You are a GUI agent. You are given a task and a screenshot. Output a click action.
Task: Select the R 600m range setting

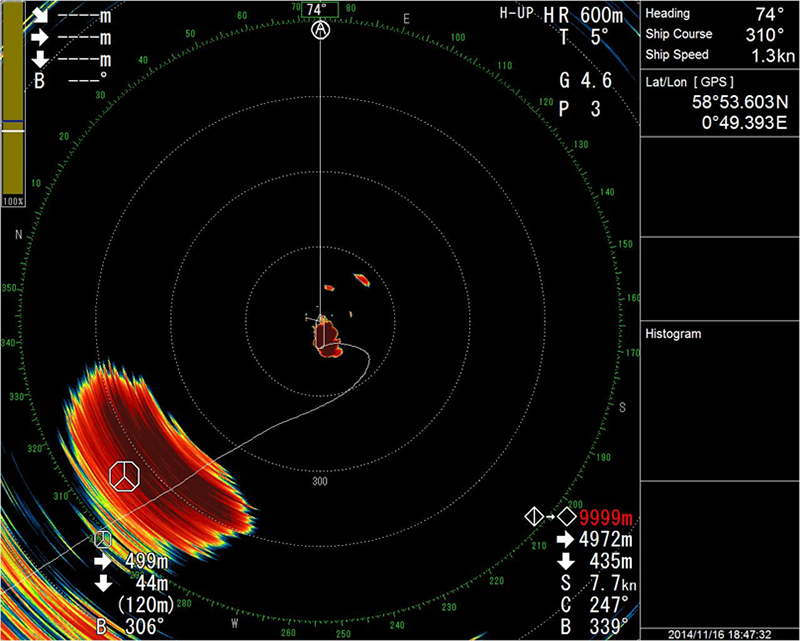(592, 14)
